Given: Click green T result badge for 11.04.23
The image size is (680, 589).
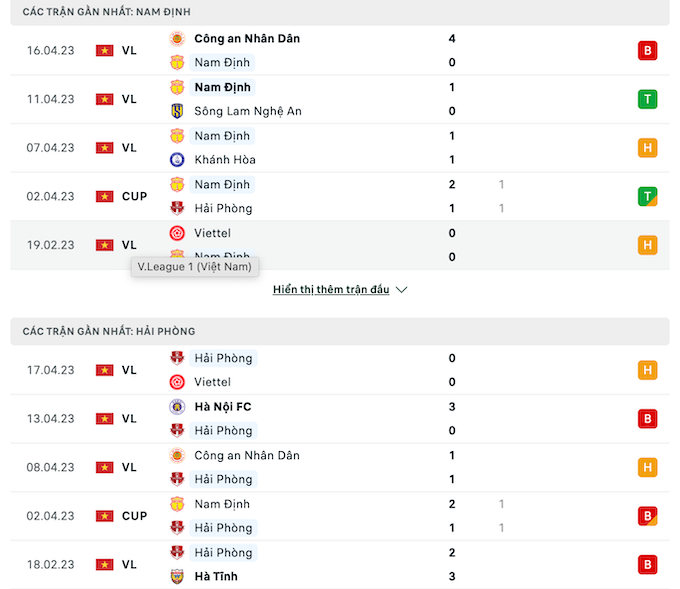Looking at the screenshot, I should 647,99.
